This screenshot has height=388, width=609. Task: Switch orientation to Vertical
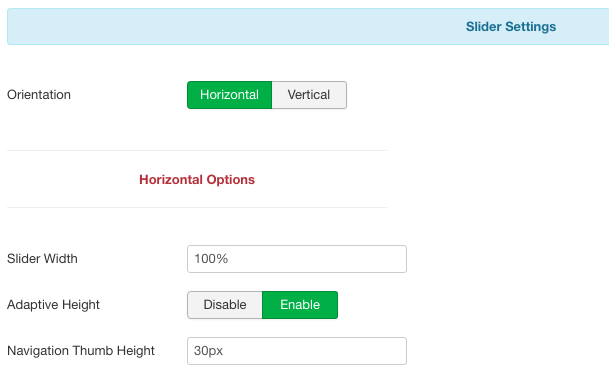pyautogui.click(x=309, y=95)
